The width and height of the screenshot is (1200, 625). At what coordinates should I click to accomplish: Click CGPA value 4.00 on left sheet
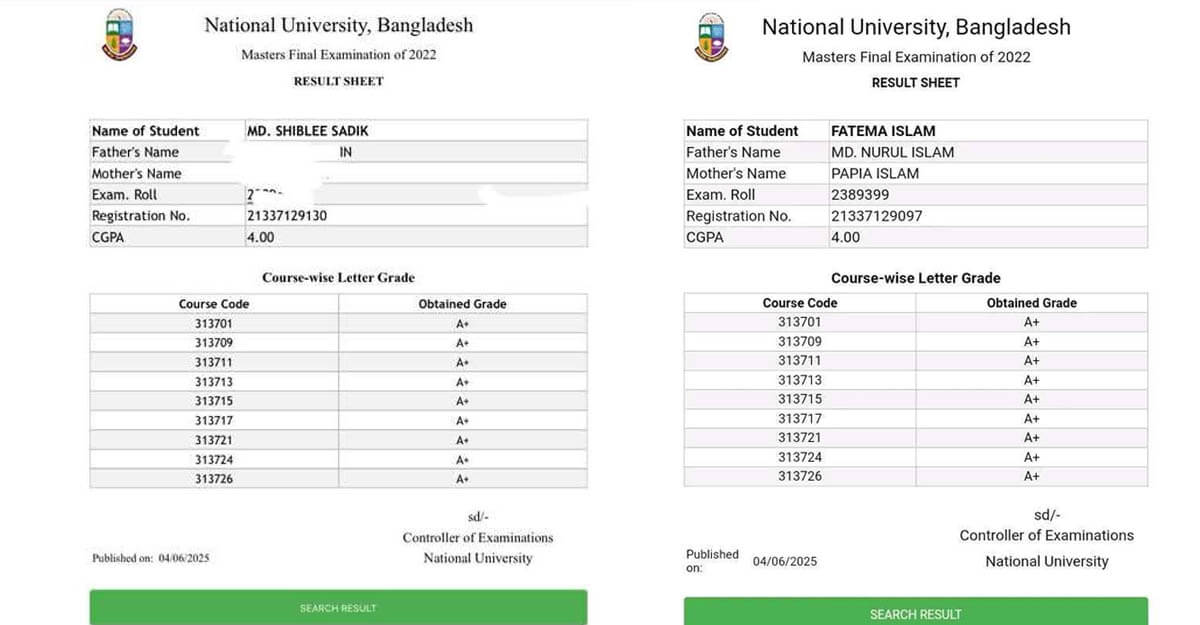[x=260, y=237]
